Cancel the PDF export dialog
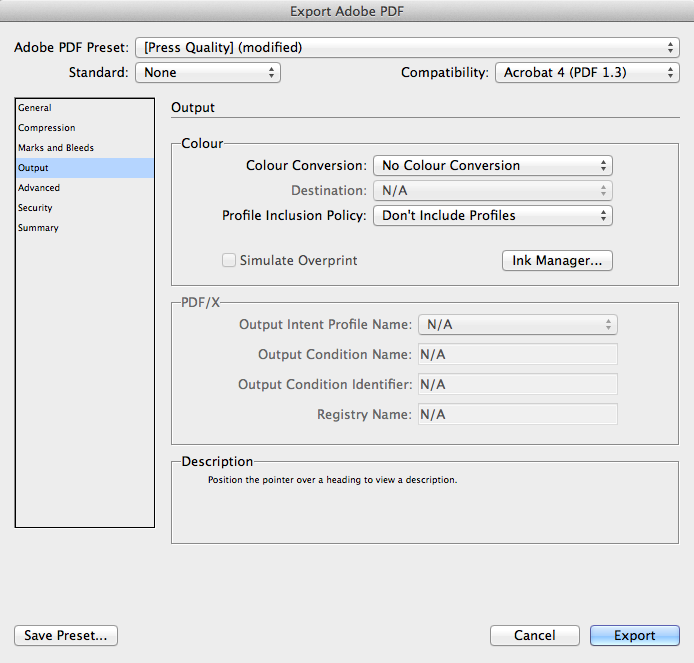694x663 pixels. (535, 636)
